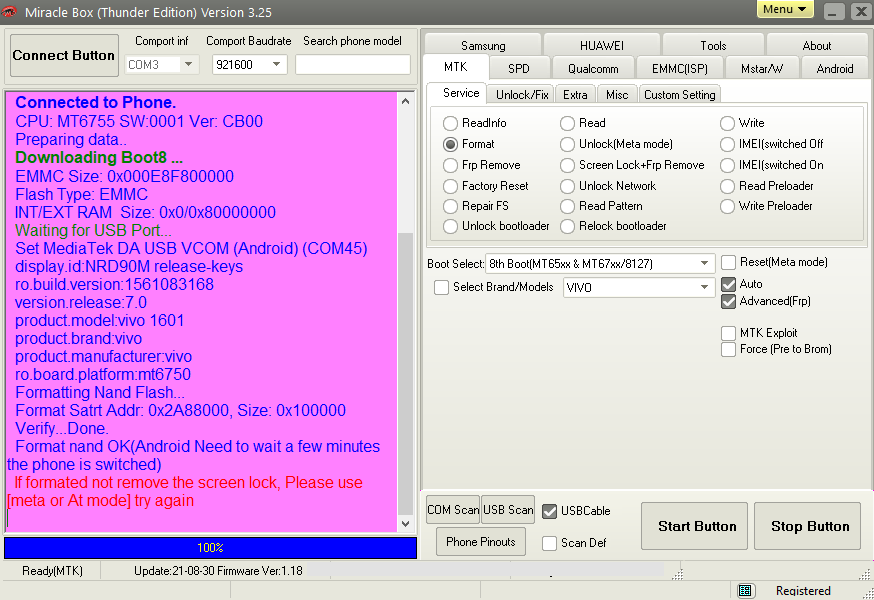Image resolution: width=874 pixels, height=600 pixels.
Task: Enable the Select Brand/Models checkbox
Action: [x=441, y=287]
